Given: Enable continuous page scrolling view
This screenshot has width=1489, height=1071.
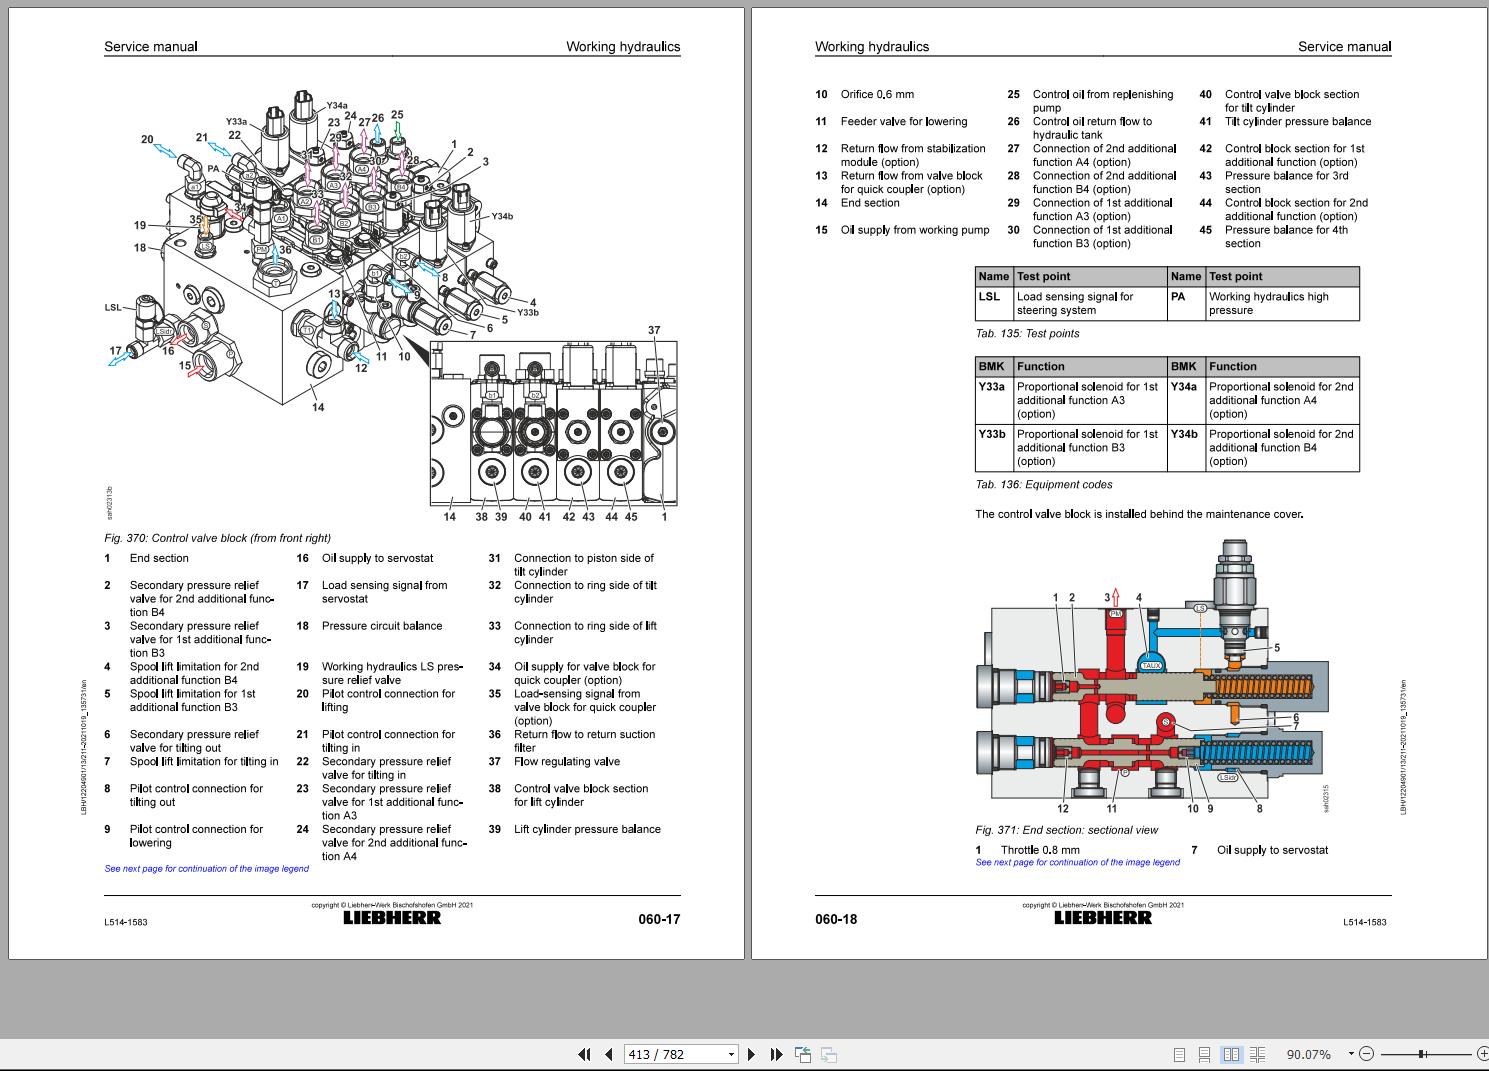Looking at the screenshot, I should 1205,1054.
